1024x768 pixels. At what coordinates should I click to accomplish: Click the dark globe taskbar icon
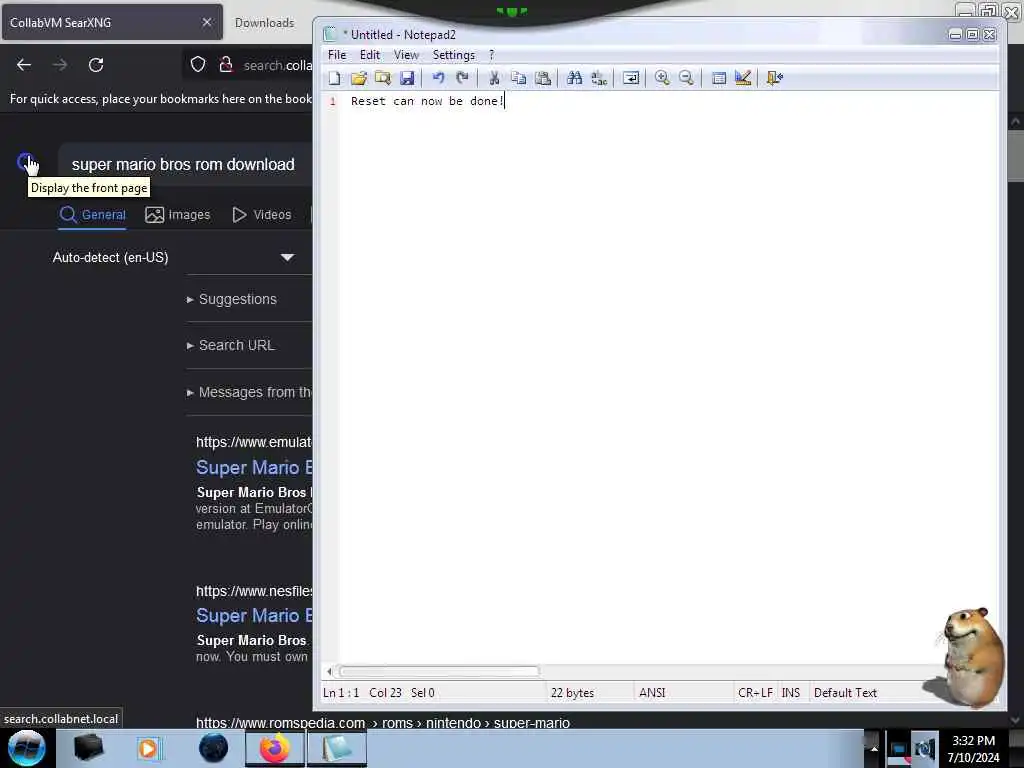[214, 748]
